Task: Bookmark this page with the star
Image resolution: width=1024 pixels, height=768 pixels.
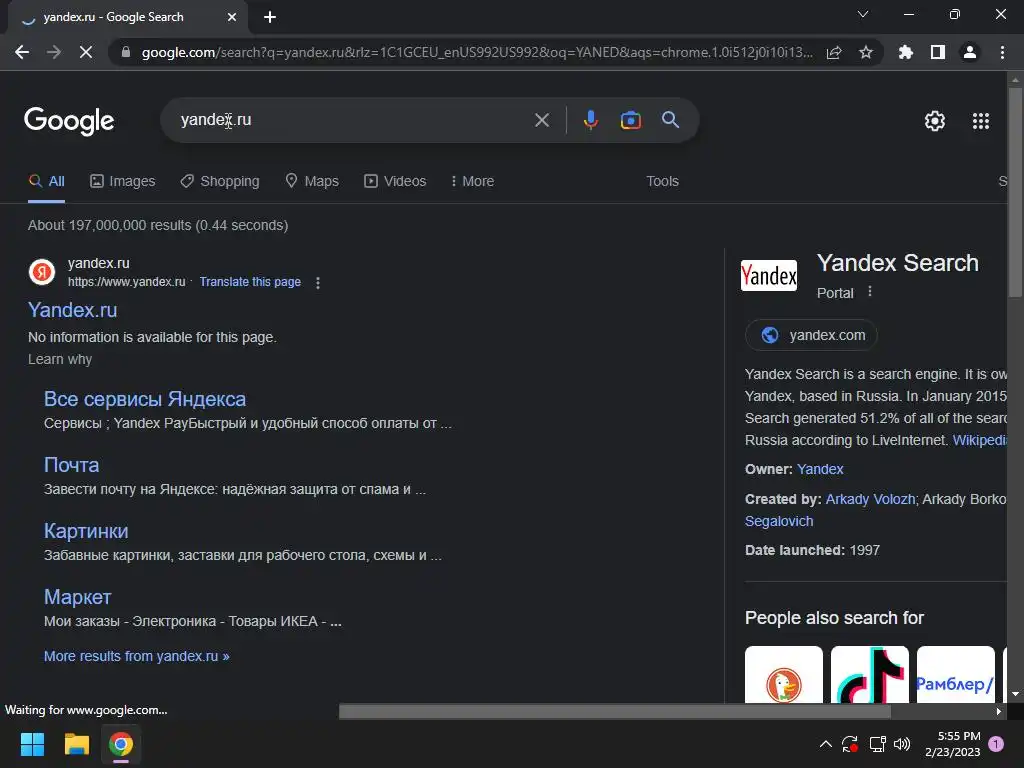Action: [866, 52]
